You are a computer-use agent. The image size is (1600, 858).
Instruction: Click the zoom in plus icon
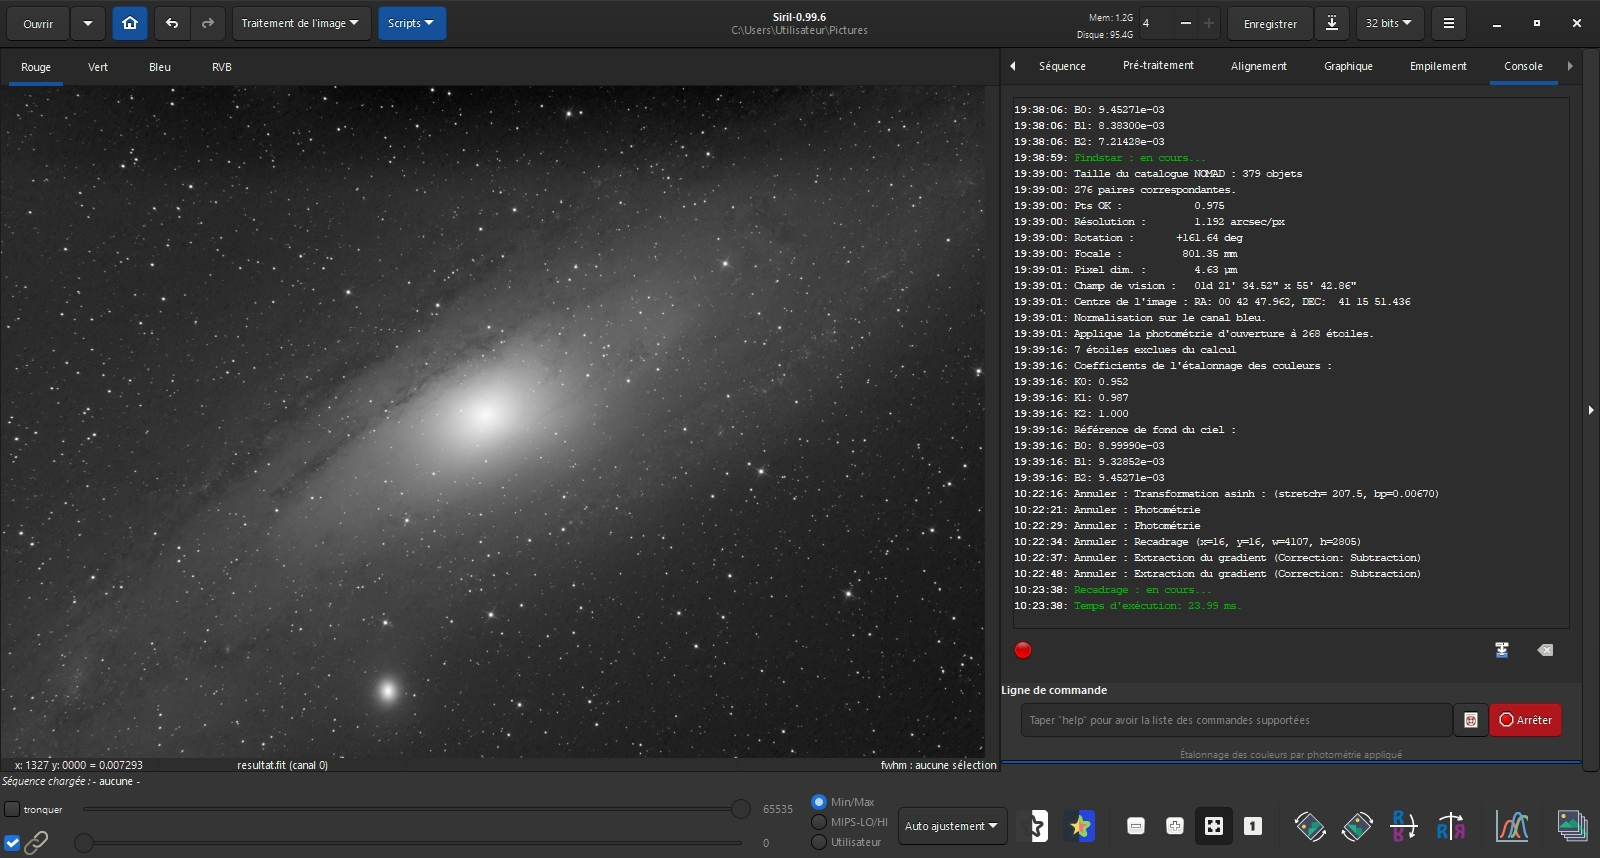tap(1174, 826)
